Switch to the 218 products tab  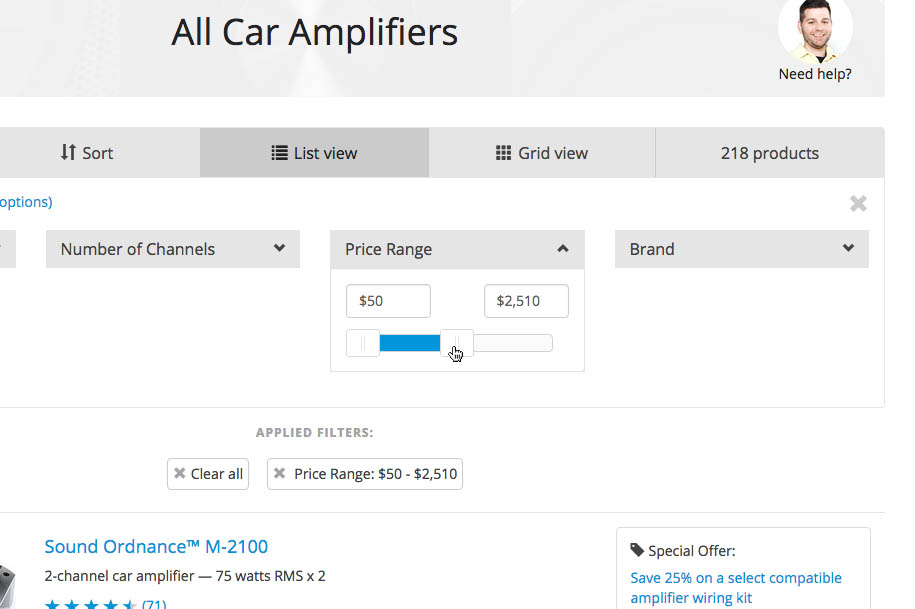[x=769, y=152]
